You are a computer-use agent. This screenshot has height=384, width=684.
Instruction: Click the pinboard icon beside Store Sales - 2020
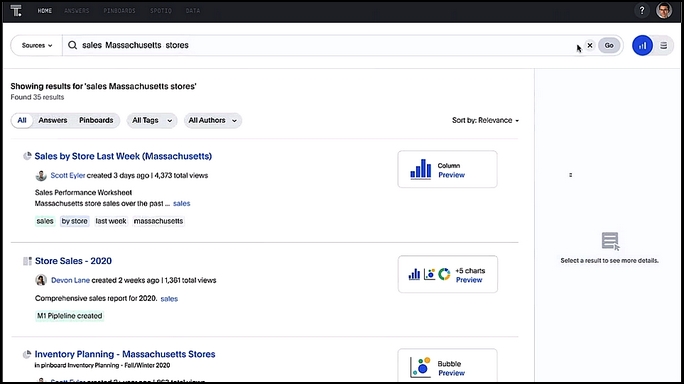[x=27, y=261]
